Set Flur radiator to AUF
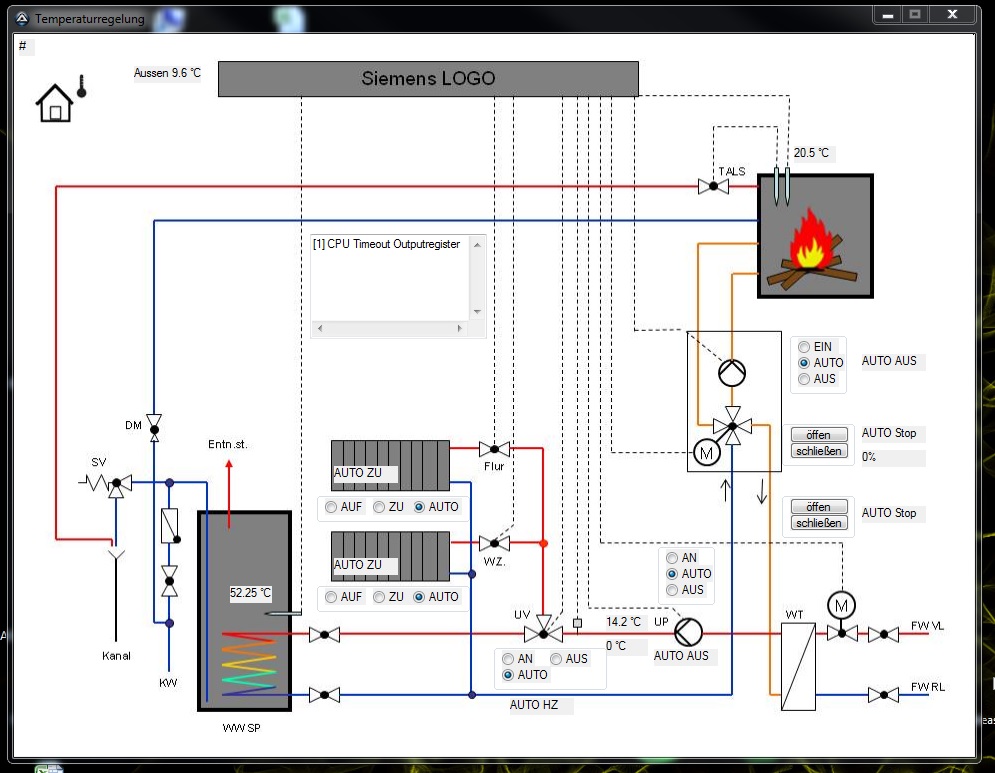The height and width of the screenshot is (773, 995). (332, 507)
